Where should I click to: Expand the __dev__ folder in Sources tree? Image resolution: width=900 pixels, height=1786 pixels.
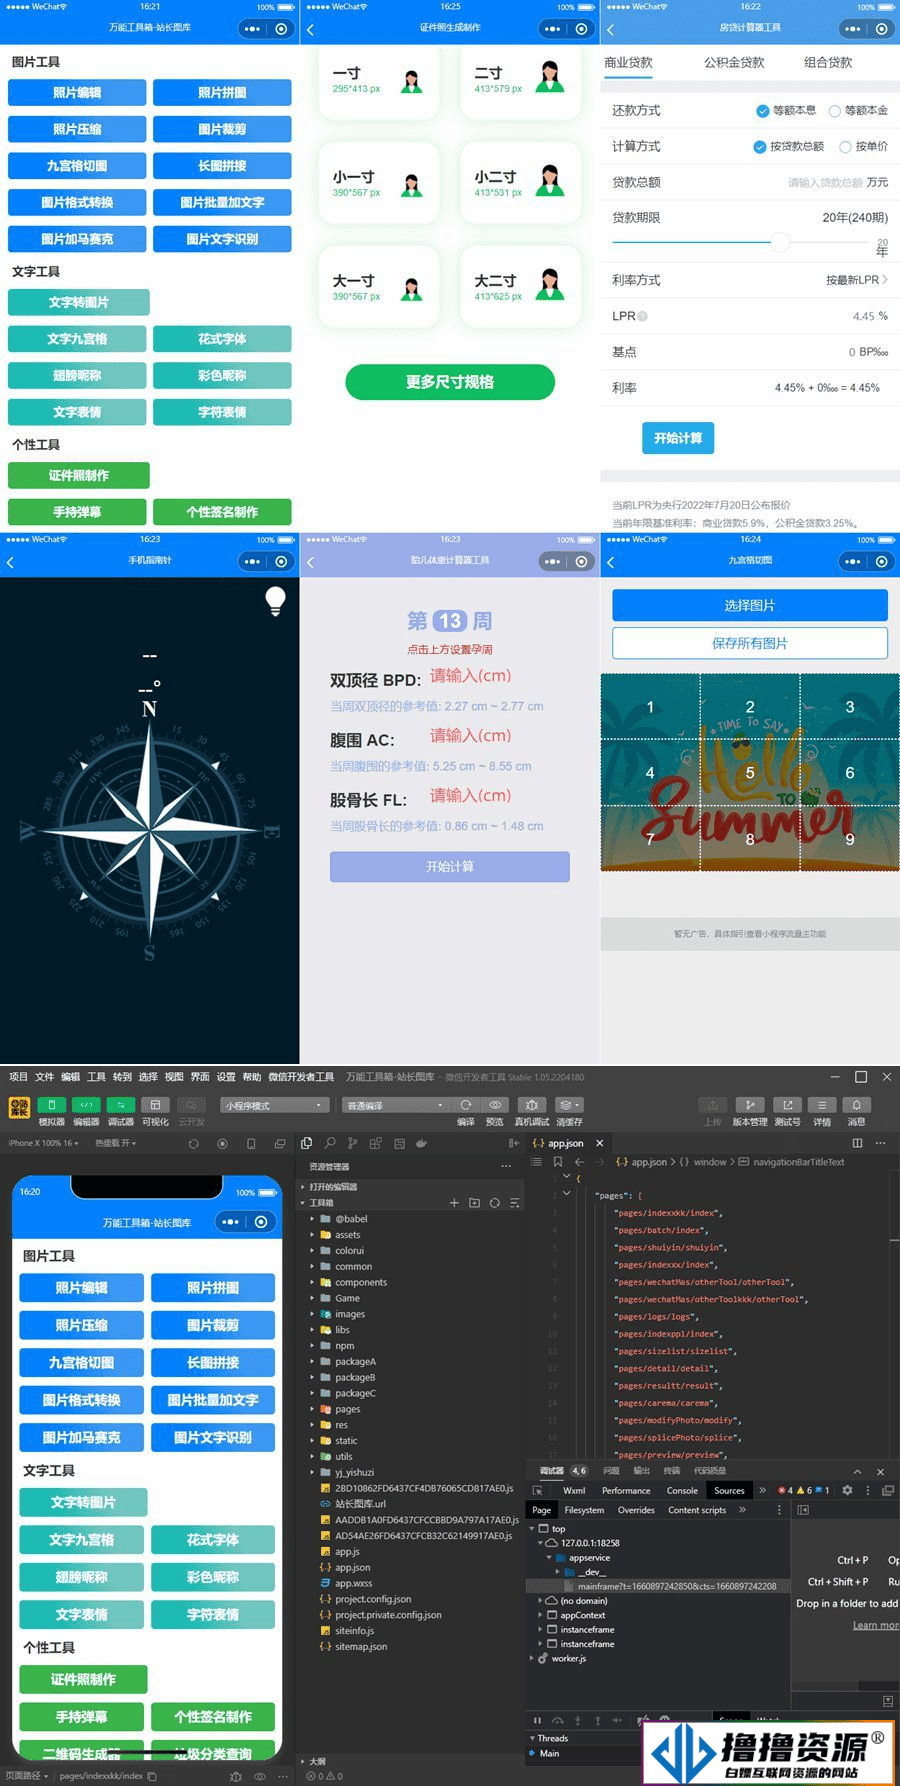point(558,1572)
